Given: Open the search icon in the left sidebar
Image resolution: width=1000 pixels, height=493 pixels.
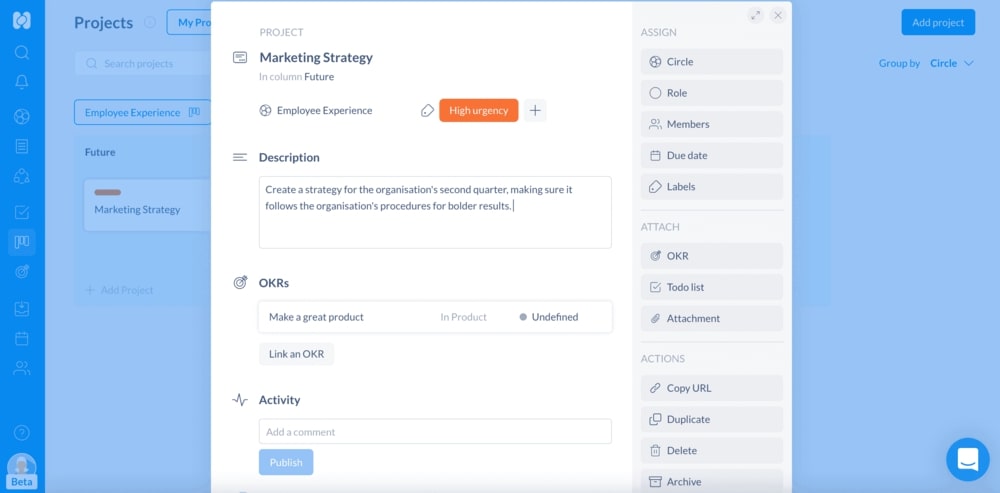Looking at the screenshot, I should point(22,52).
